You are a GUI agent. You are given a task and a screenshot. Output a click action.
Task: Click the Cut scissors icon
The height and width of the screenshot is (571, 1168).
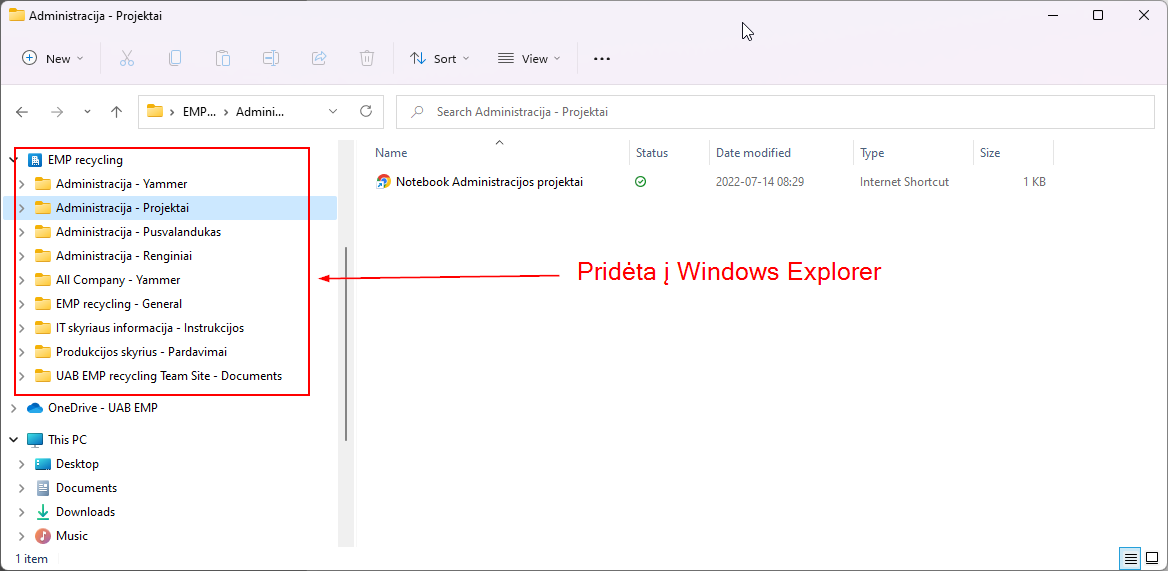[127, 58]
